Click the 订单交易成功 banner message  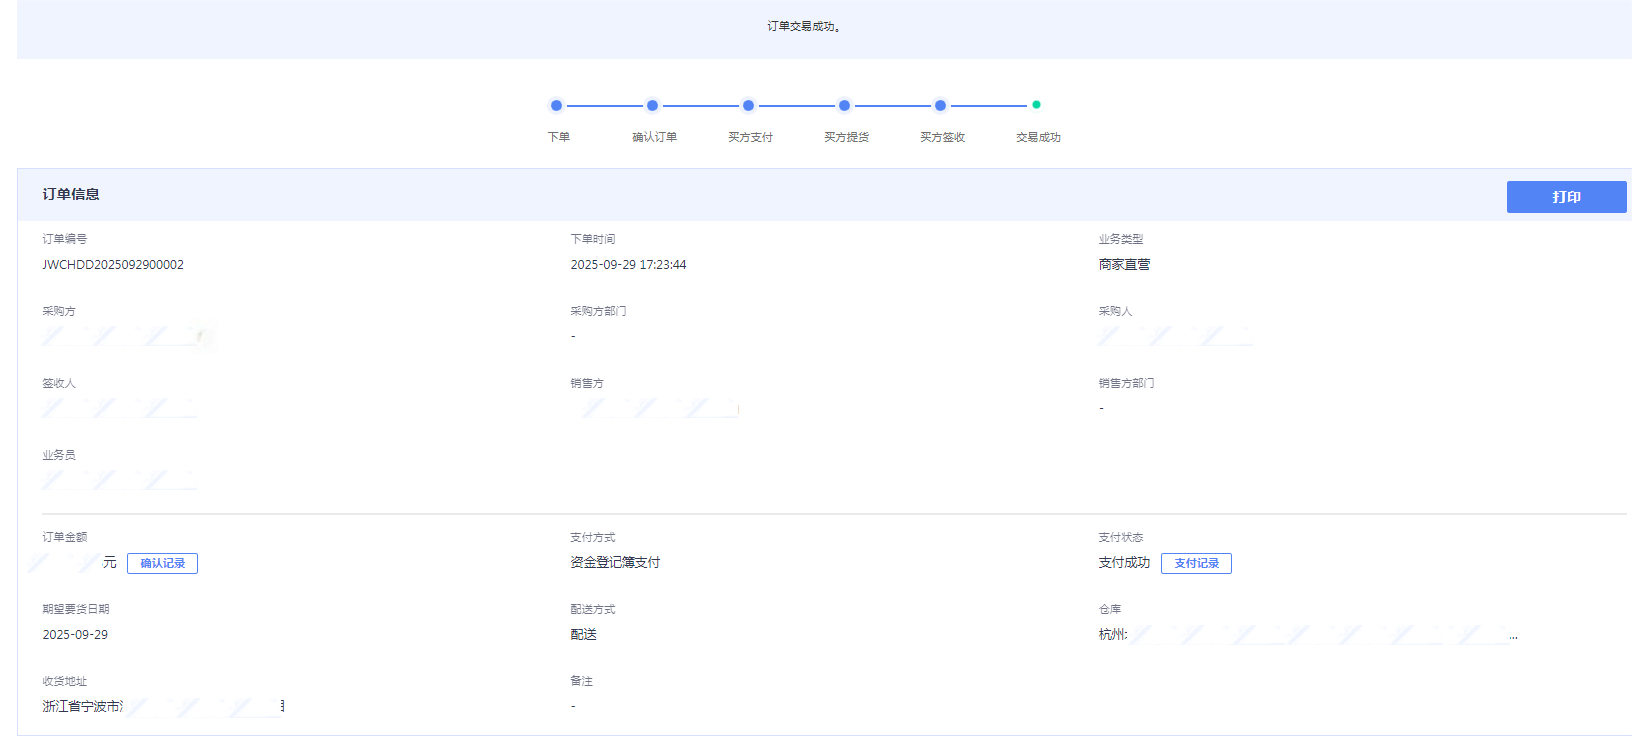(803, 27)
